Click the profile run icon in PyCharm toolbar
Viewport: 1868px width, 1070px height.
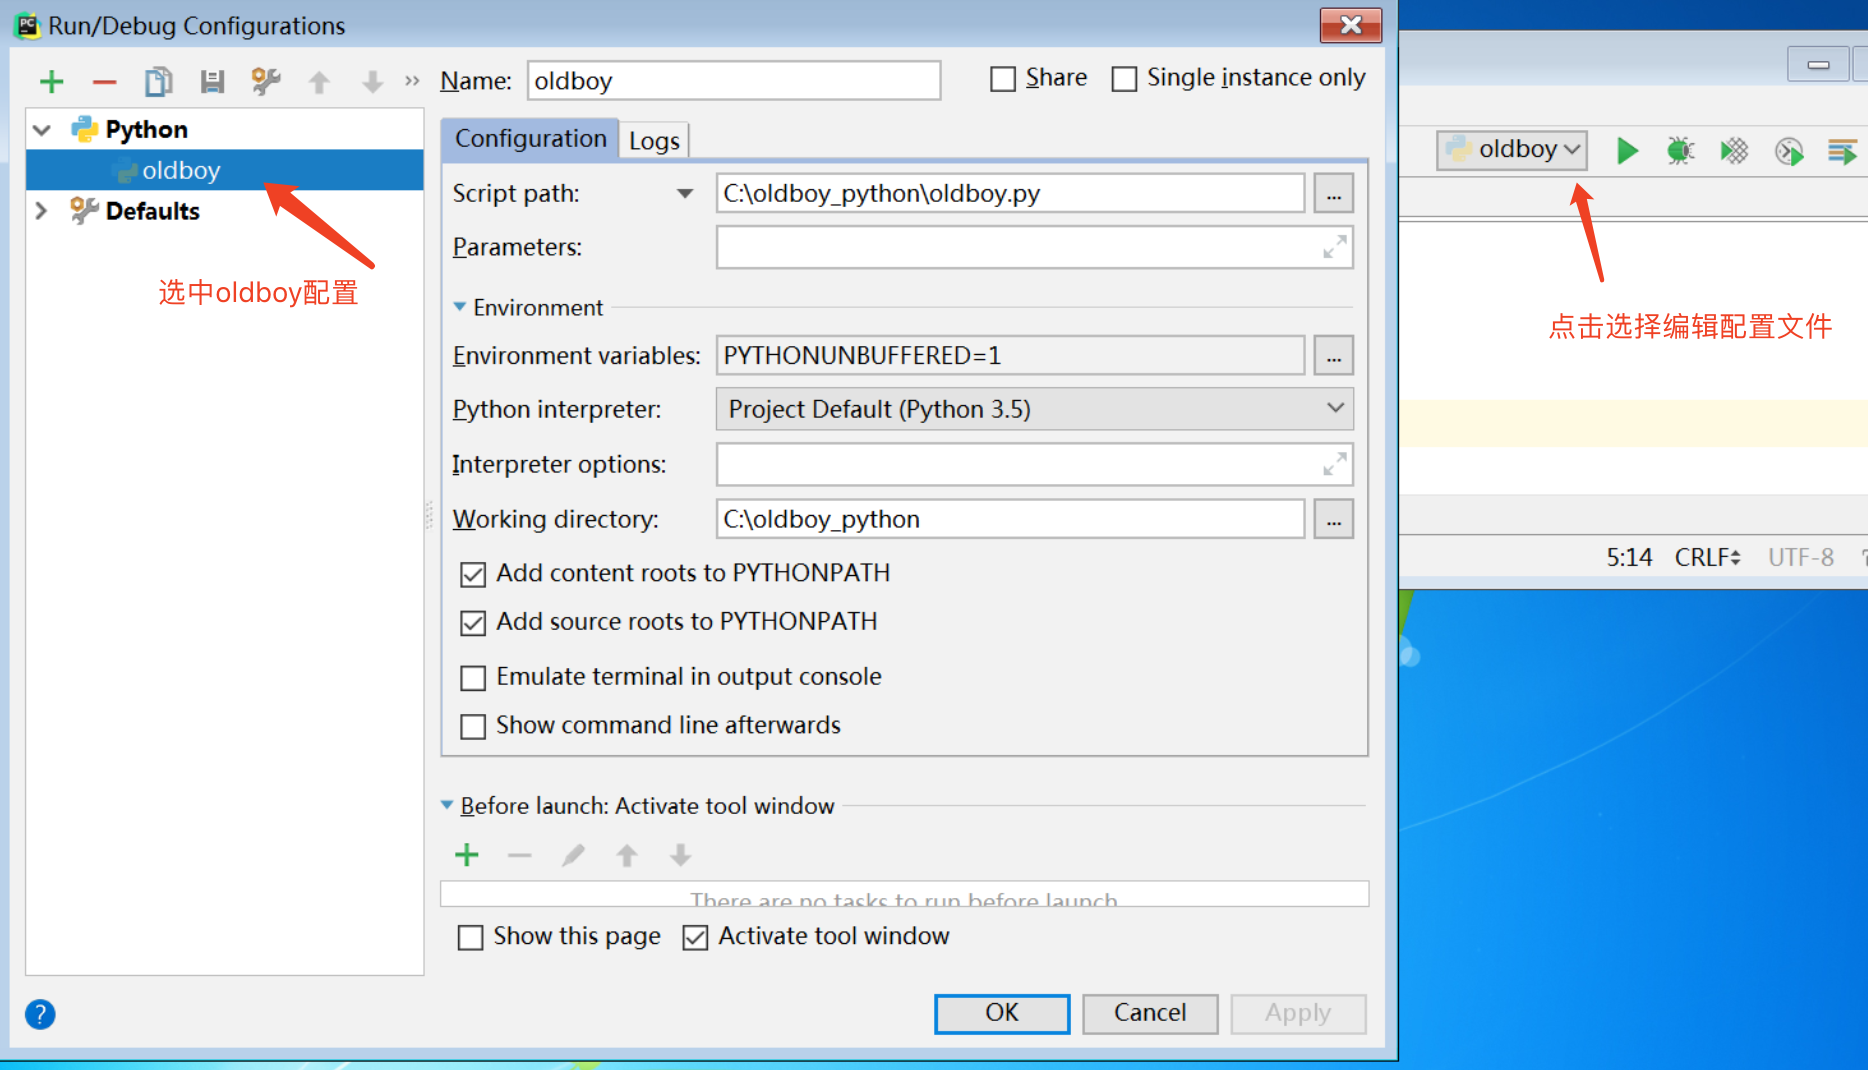[x=1789, y=151]
